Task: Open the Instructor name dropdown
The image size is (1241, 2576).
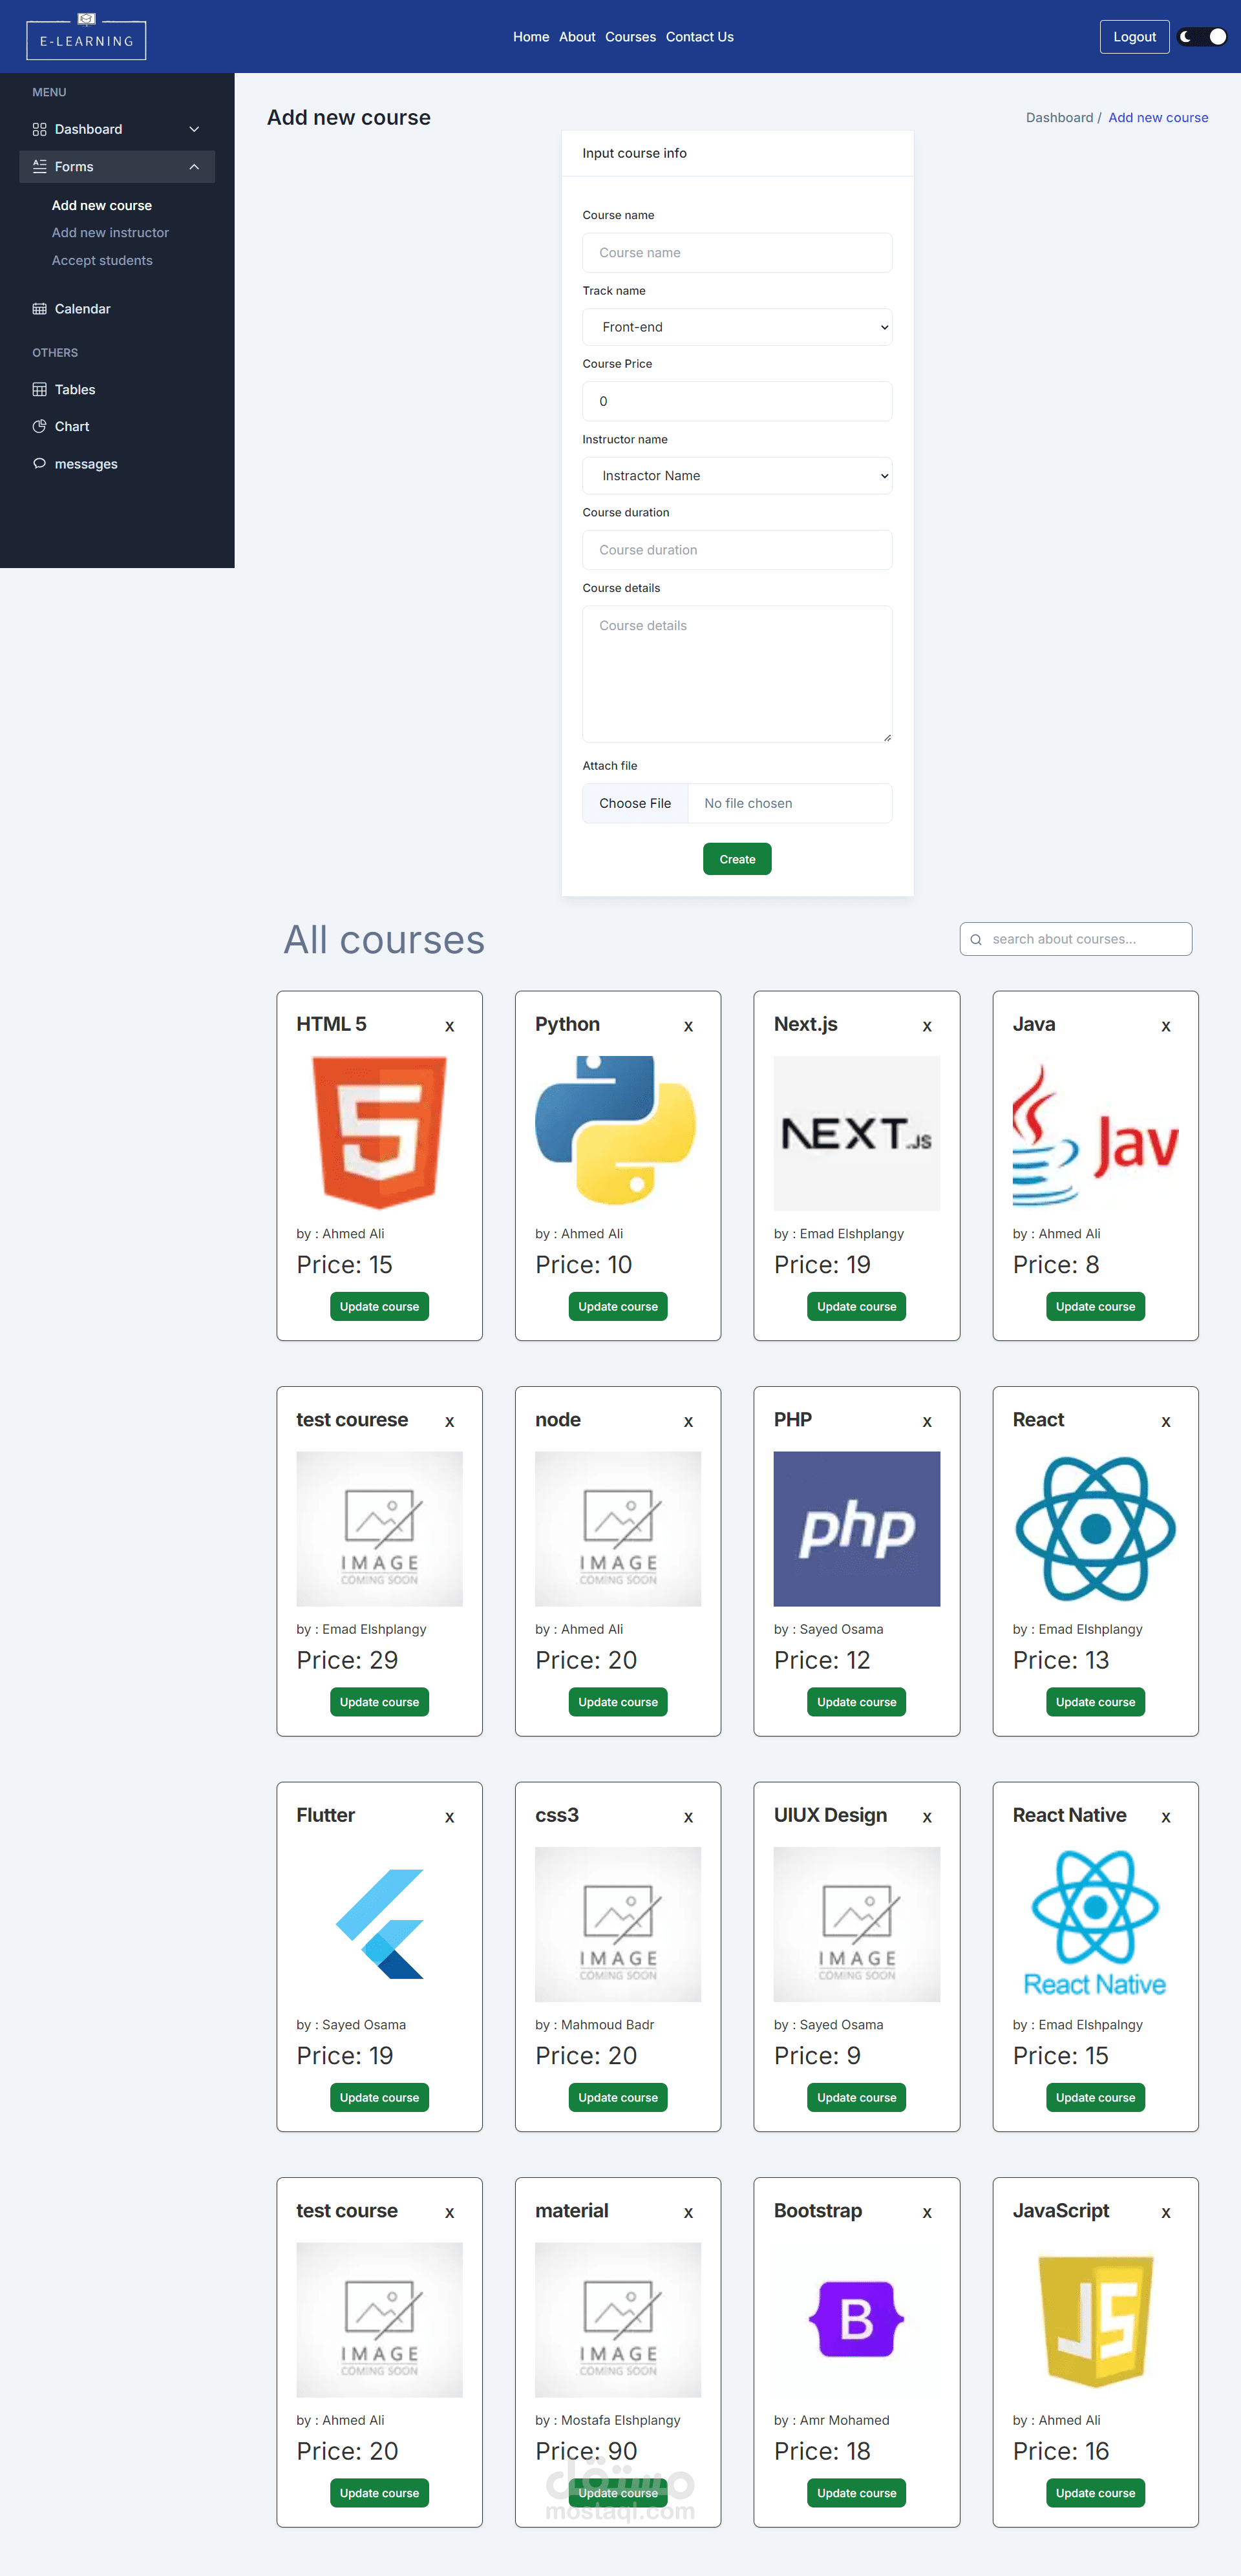Action: 737,476
